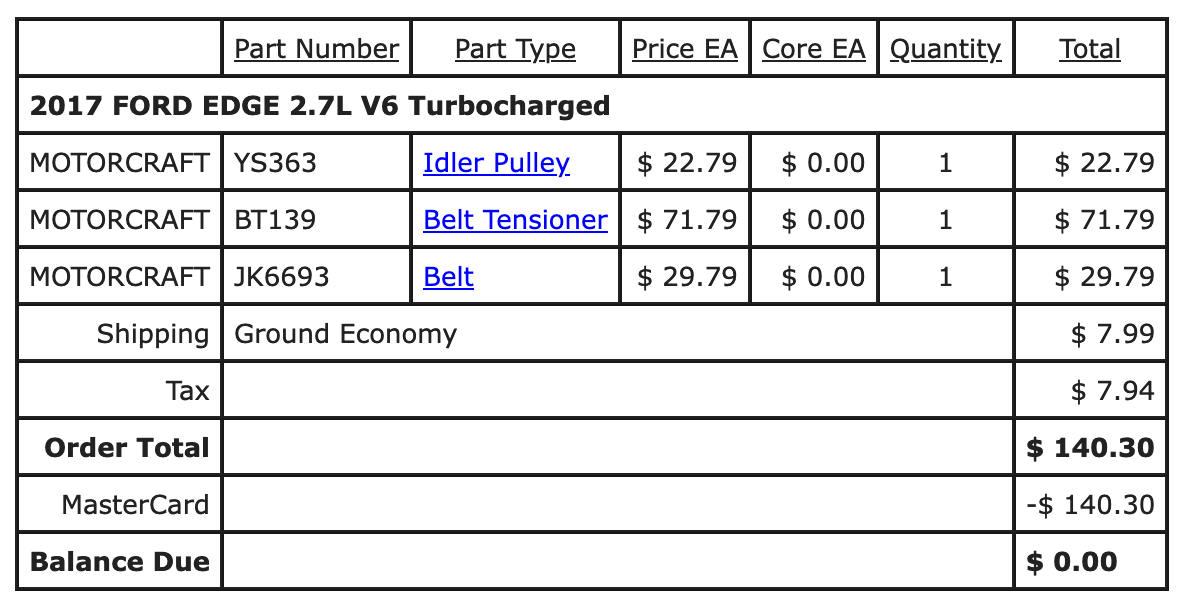The width and height of the screenshot is (1192, 608).
Task: Select part number BT139
Action: (x=274, y=220)
